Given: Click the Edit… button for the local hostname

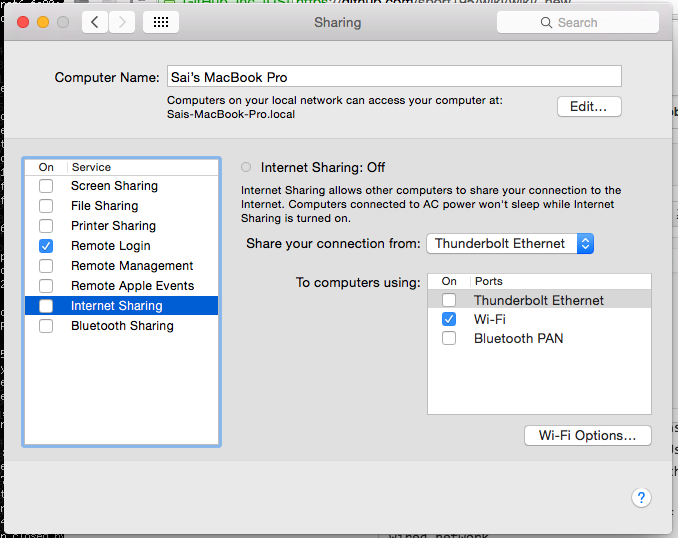Looking at the screenshot, I should (x=589, y=106).
